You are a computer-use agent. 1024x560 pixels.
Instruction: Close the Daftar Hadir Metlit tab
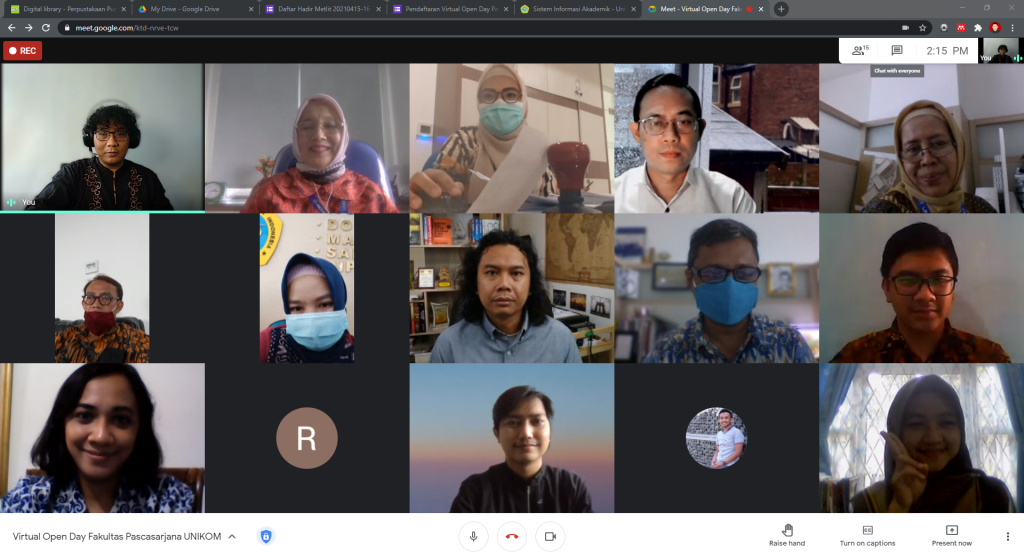click(x=378, y=9)
